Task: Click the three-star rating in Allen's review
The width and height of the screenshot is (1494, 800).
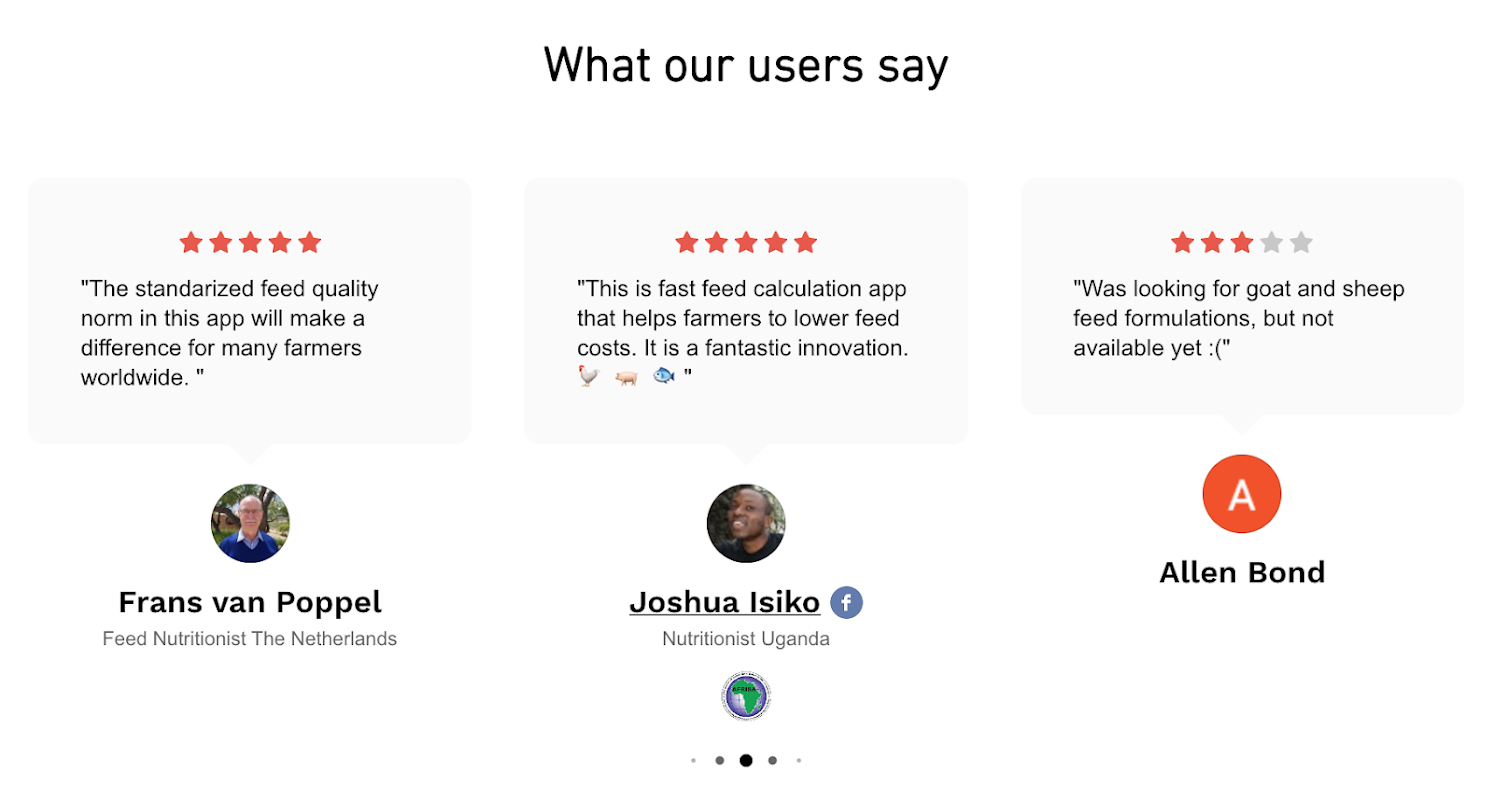Action: (1241, 242)
